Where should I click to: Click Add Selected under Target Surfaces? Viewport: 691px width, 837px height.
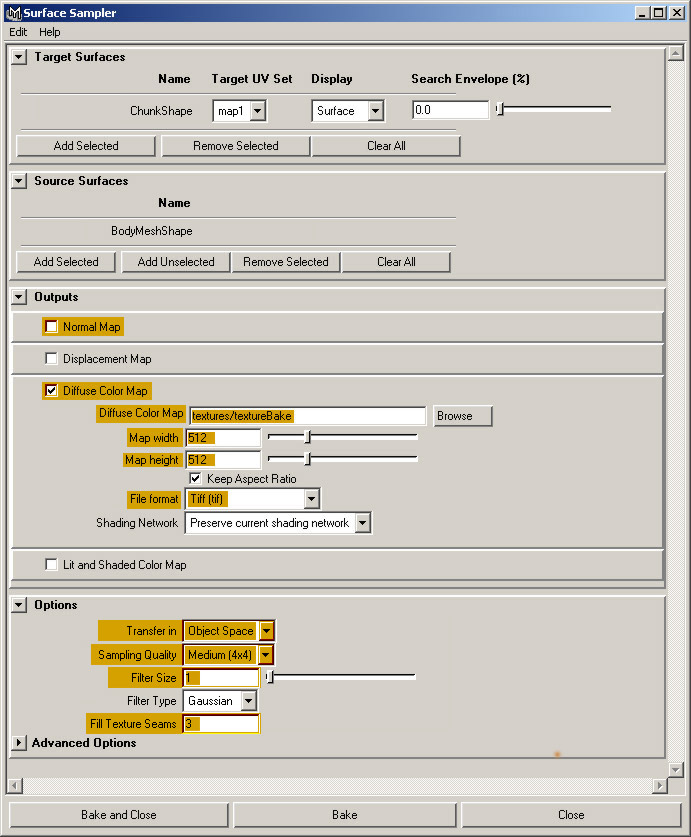pos(86,146)
